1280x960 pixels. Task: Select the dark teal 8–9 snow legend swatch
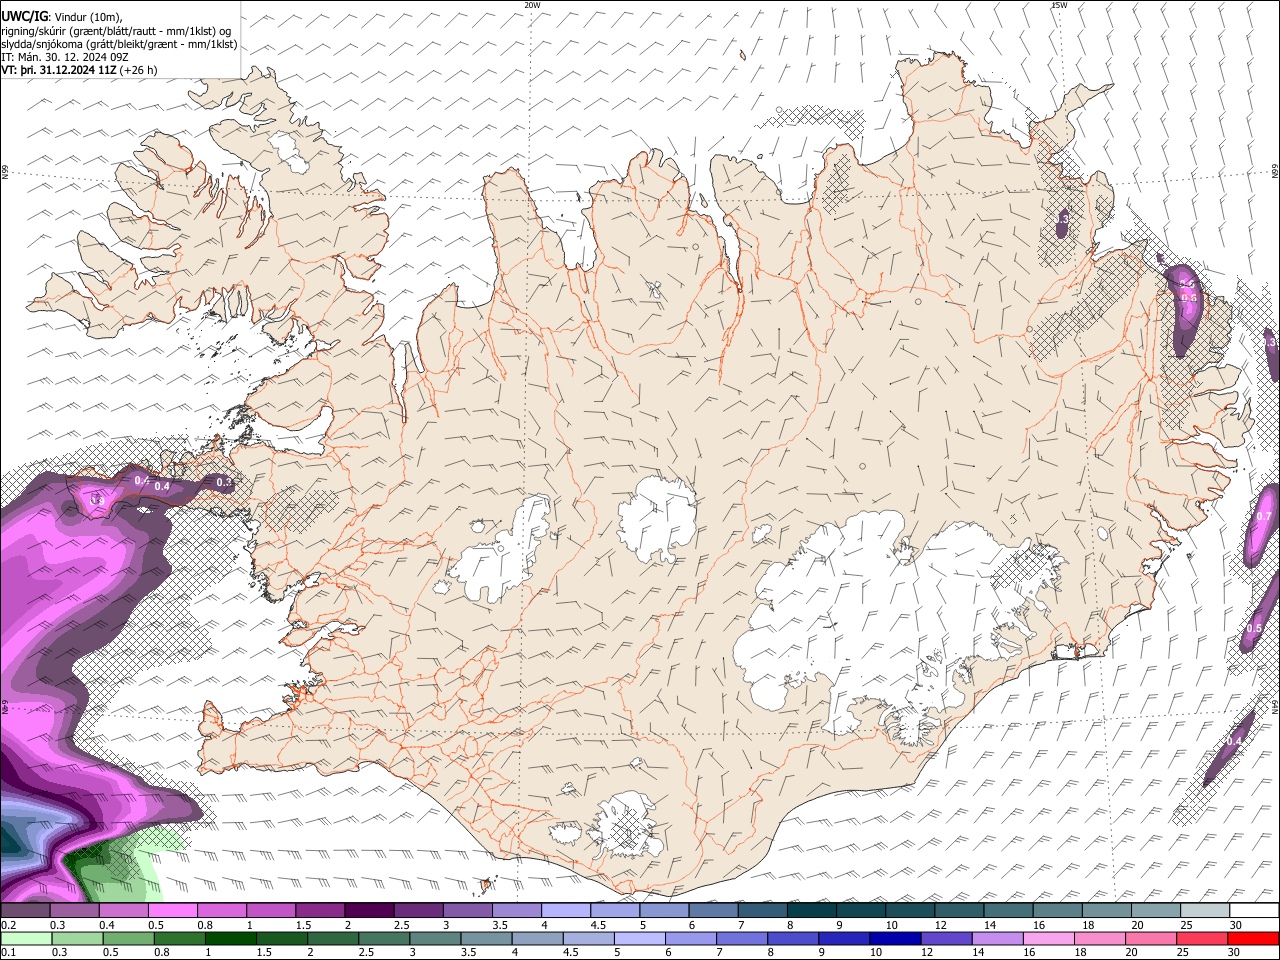812,911
